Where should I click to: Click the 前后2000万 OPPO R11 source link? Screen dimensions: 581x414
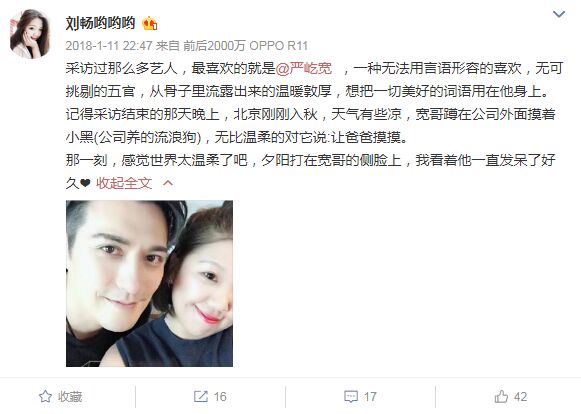[x=245, y=46]
